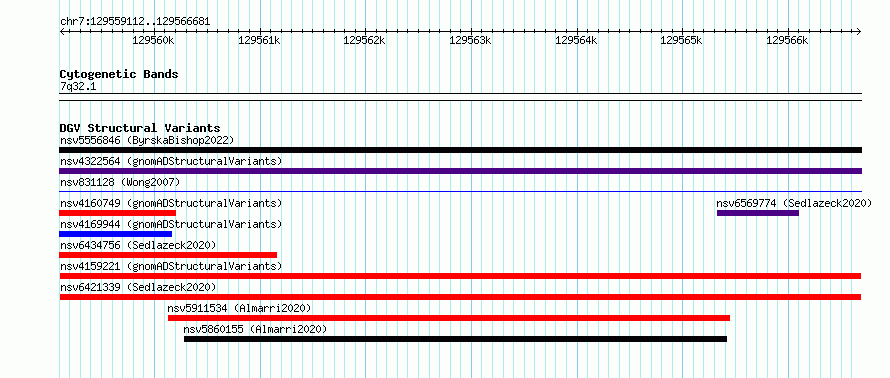Select the black nsv5556846 variant bar
The image size is (890, 378).
tap(460, 150)
